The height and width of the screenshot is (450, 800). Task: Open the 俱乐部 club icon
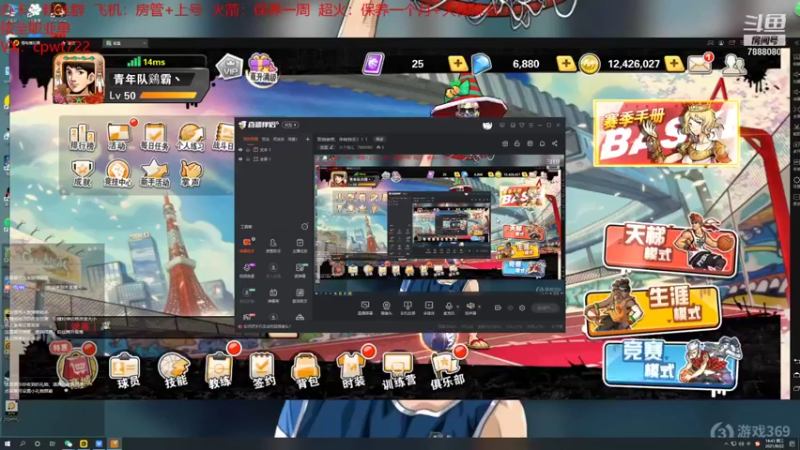click(447, 371)
